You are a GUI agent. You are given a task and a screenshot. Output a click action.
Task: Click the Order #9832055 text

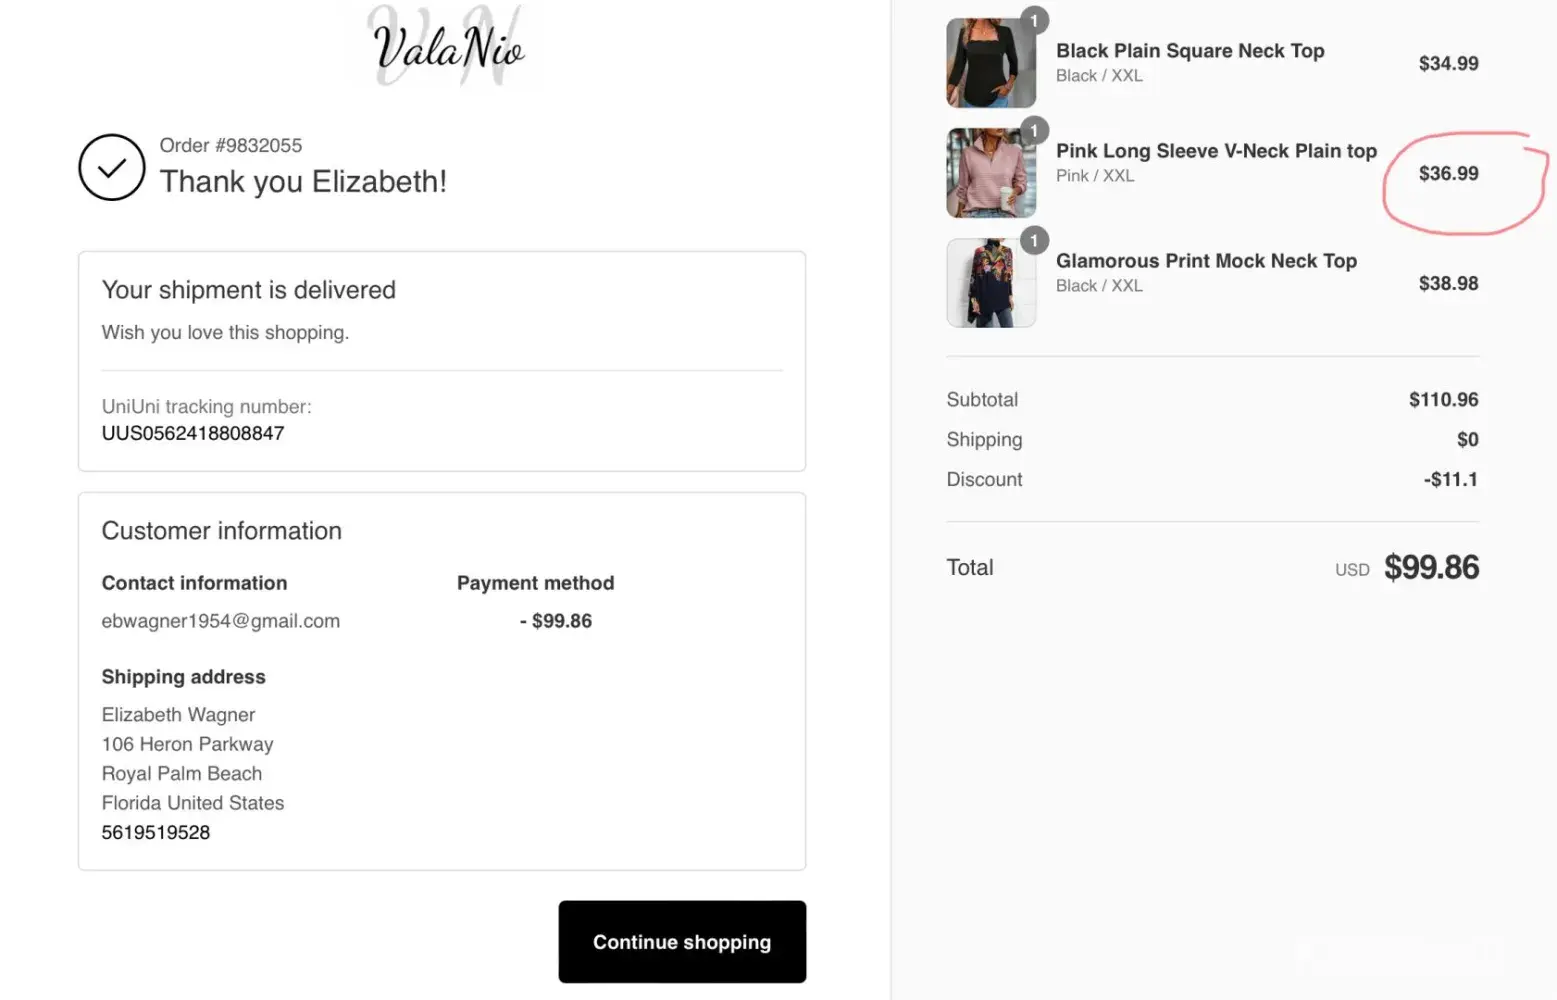(x=230, y=145)
